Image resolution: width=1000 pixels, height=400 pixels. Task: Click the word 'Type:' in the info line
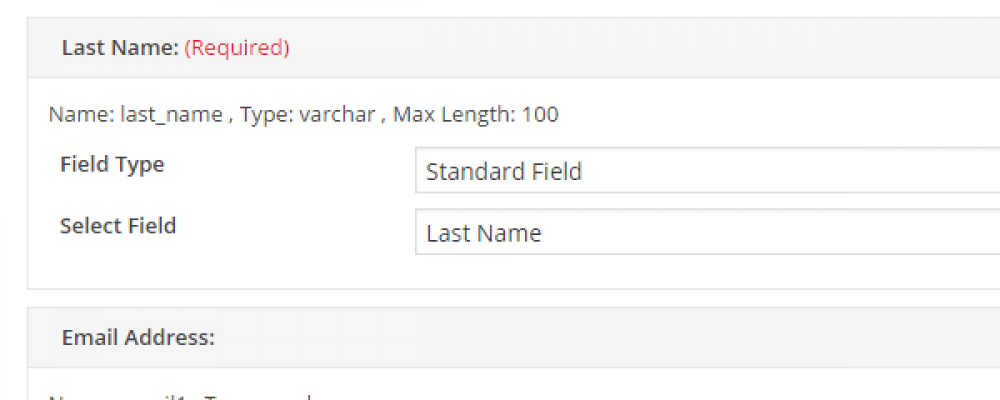pos(263,114)
